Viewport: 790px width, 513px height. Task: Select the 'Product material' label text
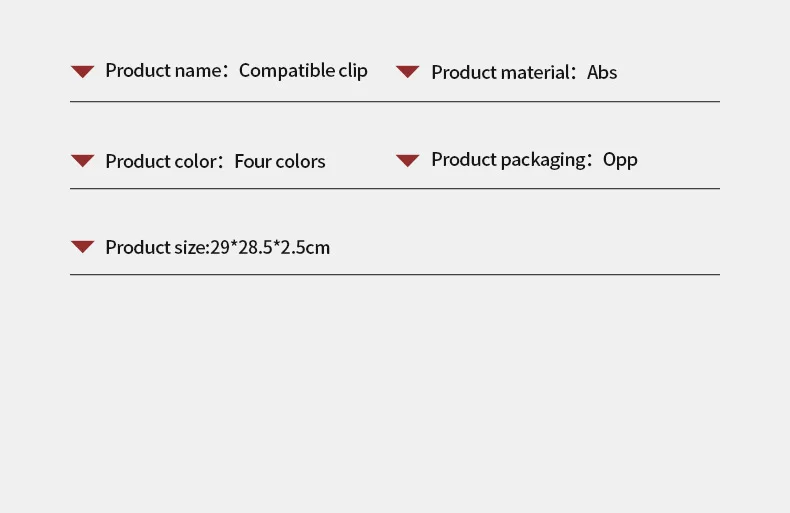501,73
